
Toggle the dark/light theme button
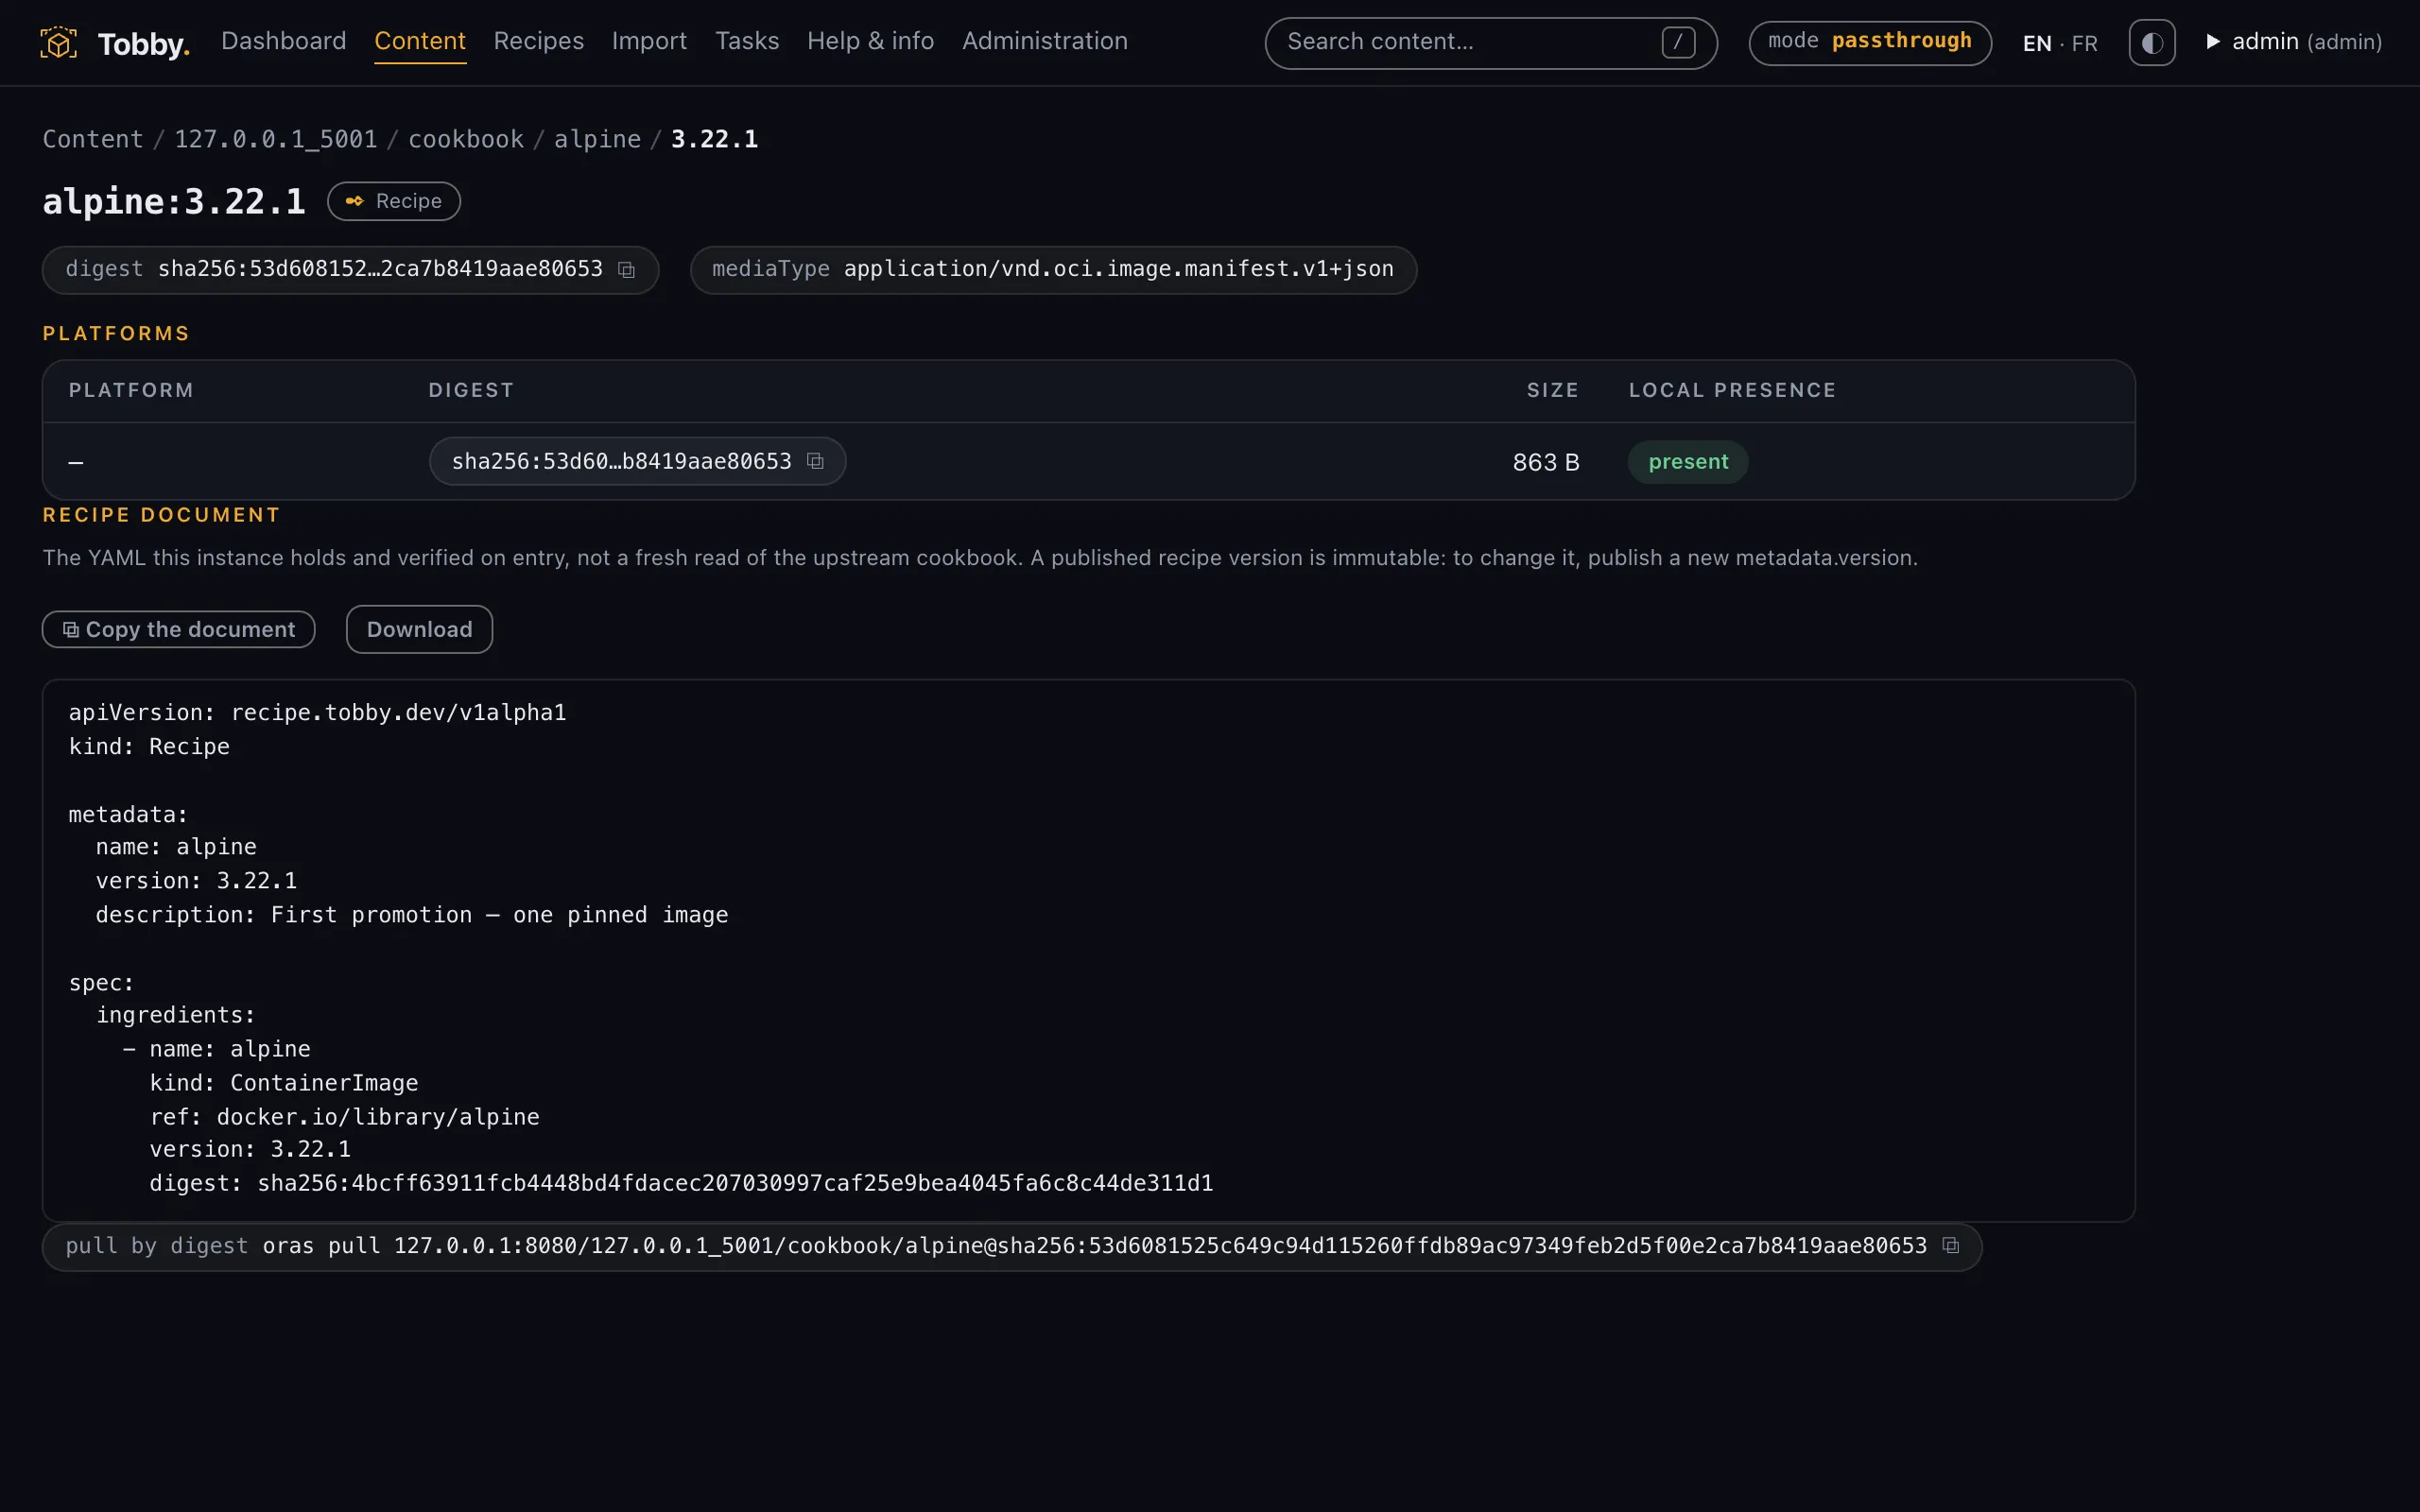(x=2152, y=43)
